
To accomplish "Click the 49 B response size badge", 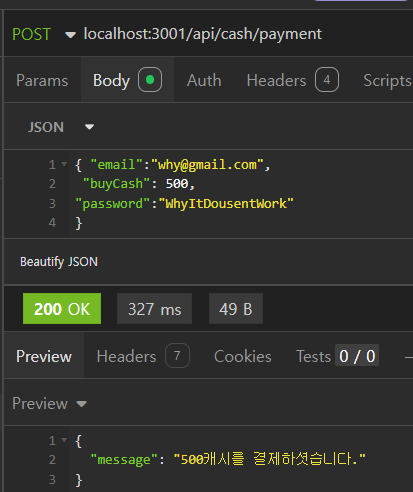I will point(236,309).
